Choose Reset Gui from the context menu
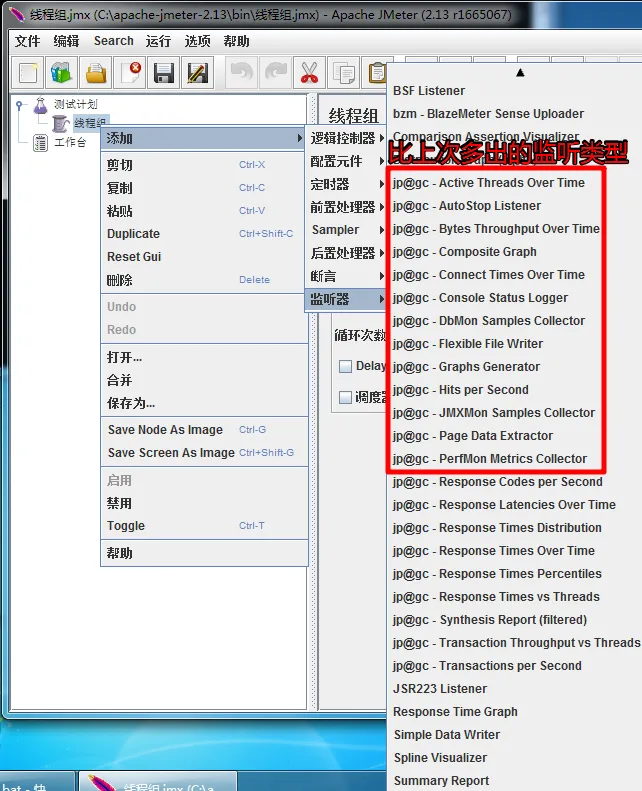This screenshot has height=791, width=642. (x=204, y=257)
